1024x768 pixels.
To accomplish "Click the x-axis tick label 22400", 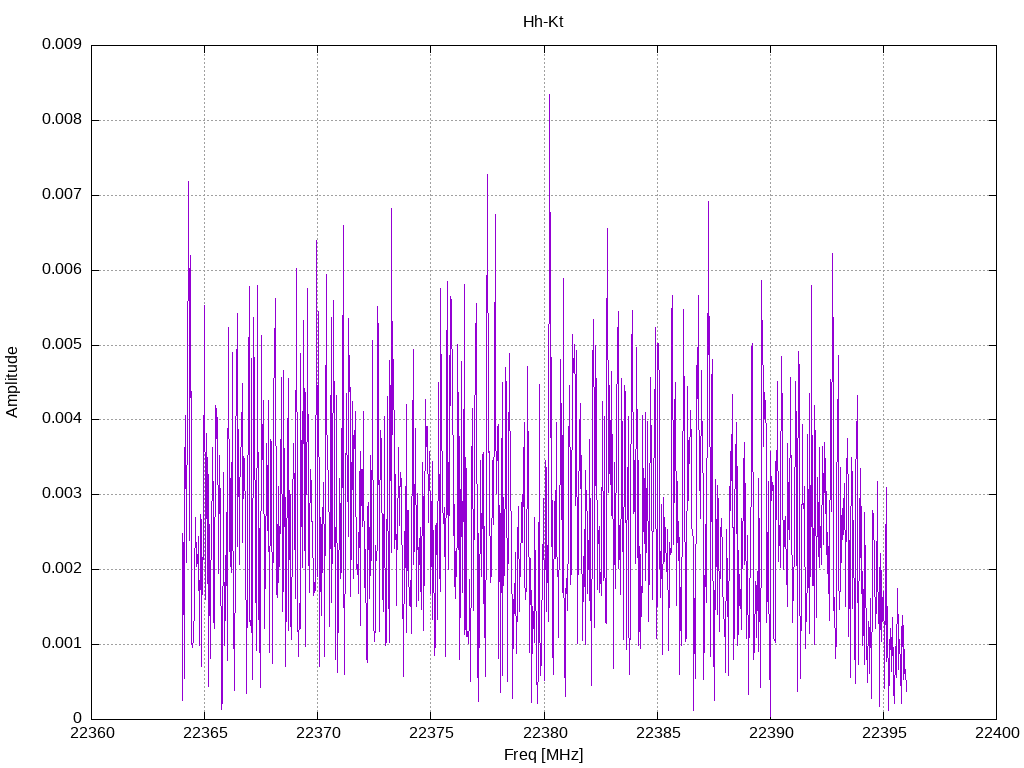I will point(997,733).
